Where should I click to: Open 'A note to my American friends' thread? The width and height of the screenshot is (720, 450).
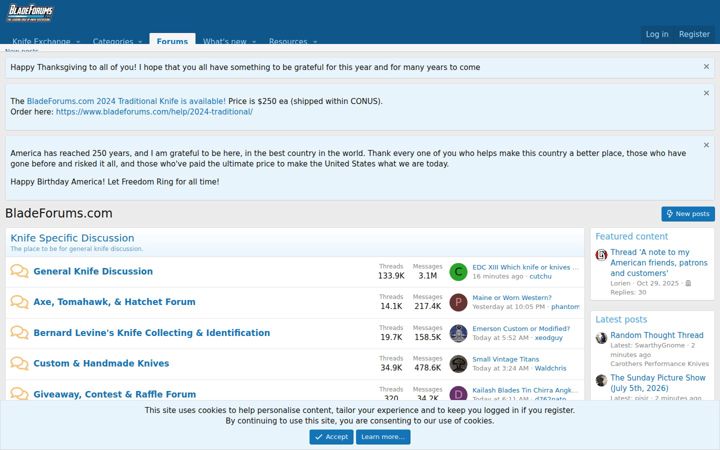[659, 263]
